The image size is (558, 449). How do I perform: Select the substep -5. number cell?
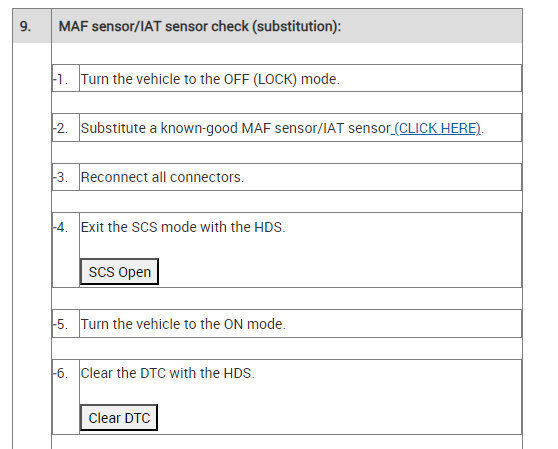click(66, 324)
